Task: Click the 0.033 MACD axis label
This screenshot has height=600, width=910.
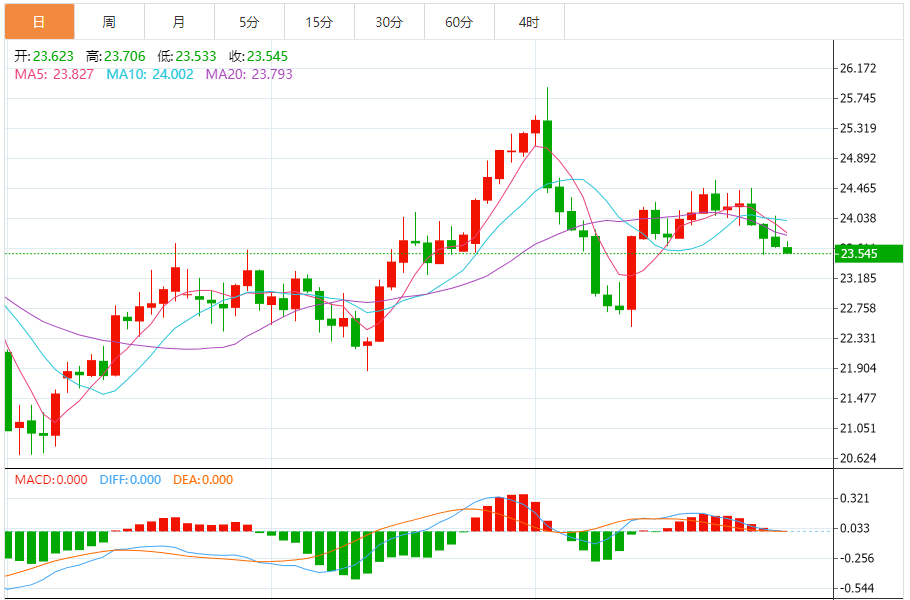Action: 855,529
